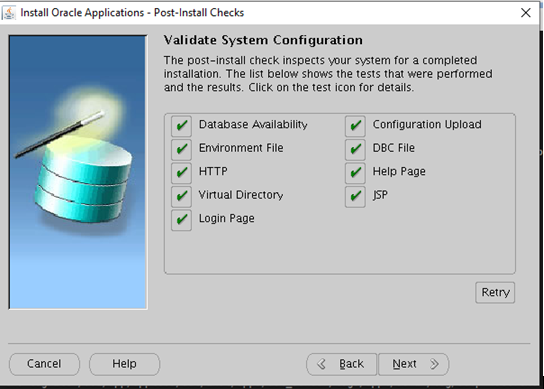Select the 'Help Page' test label
The height and width of the screenshot is (389, 544).
[399, 171]
